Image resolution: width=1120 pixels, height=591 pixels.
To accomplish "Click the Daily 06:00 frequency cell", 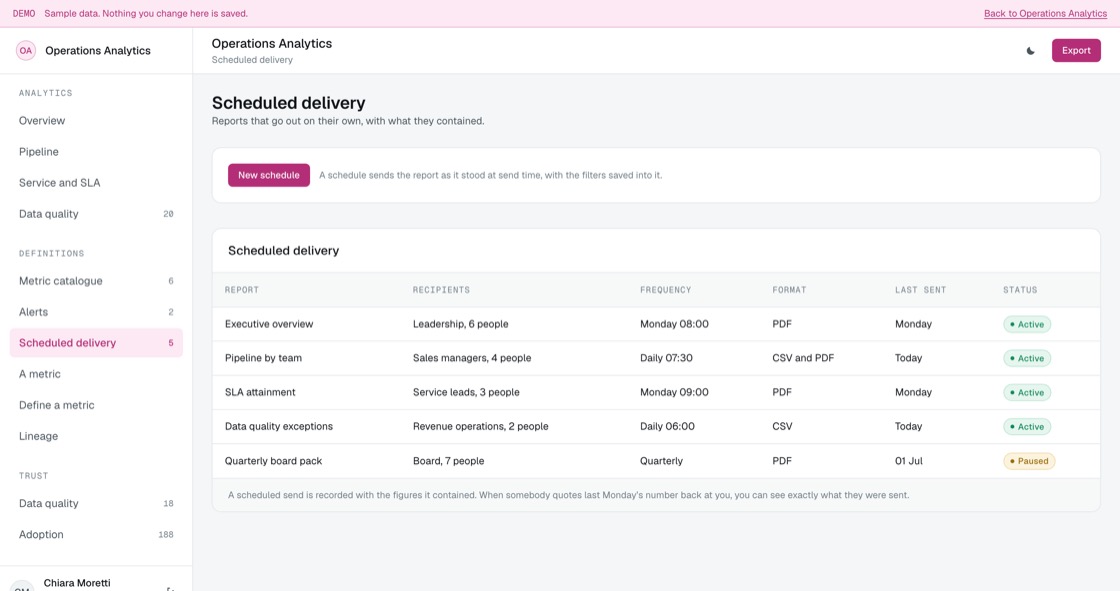I will [666, 427].
